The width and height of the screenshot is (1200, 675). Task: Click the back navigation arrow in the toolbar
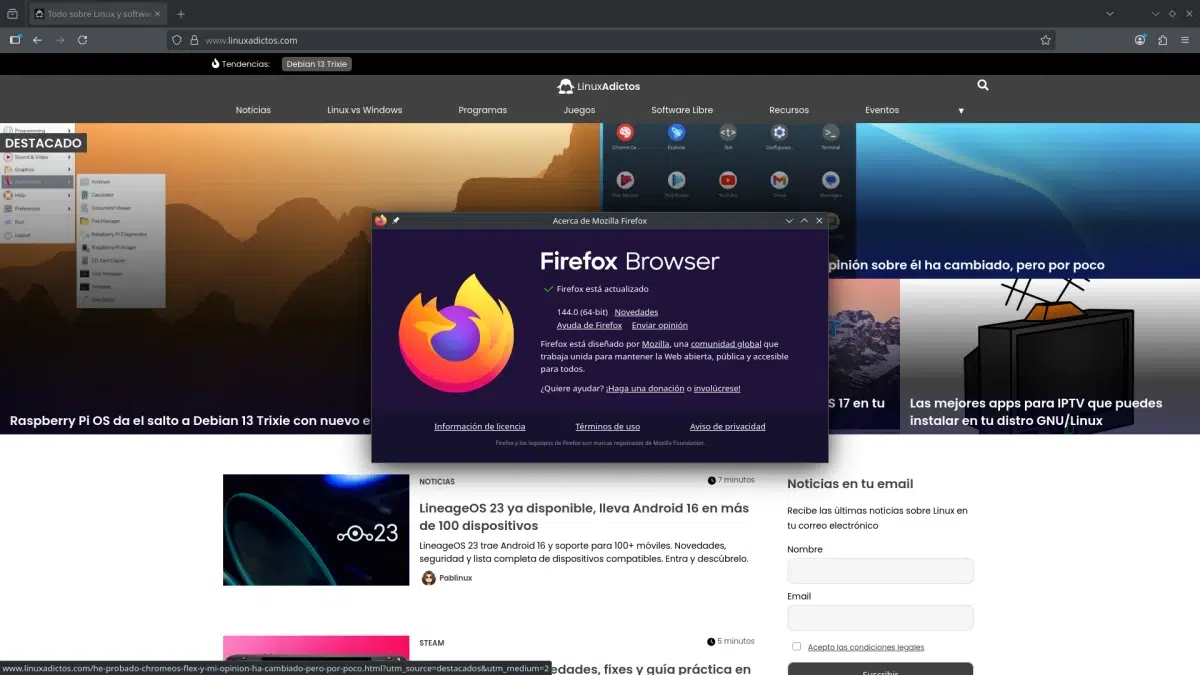[x=37, y=40]
